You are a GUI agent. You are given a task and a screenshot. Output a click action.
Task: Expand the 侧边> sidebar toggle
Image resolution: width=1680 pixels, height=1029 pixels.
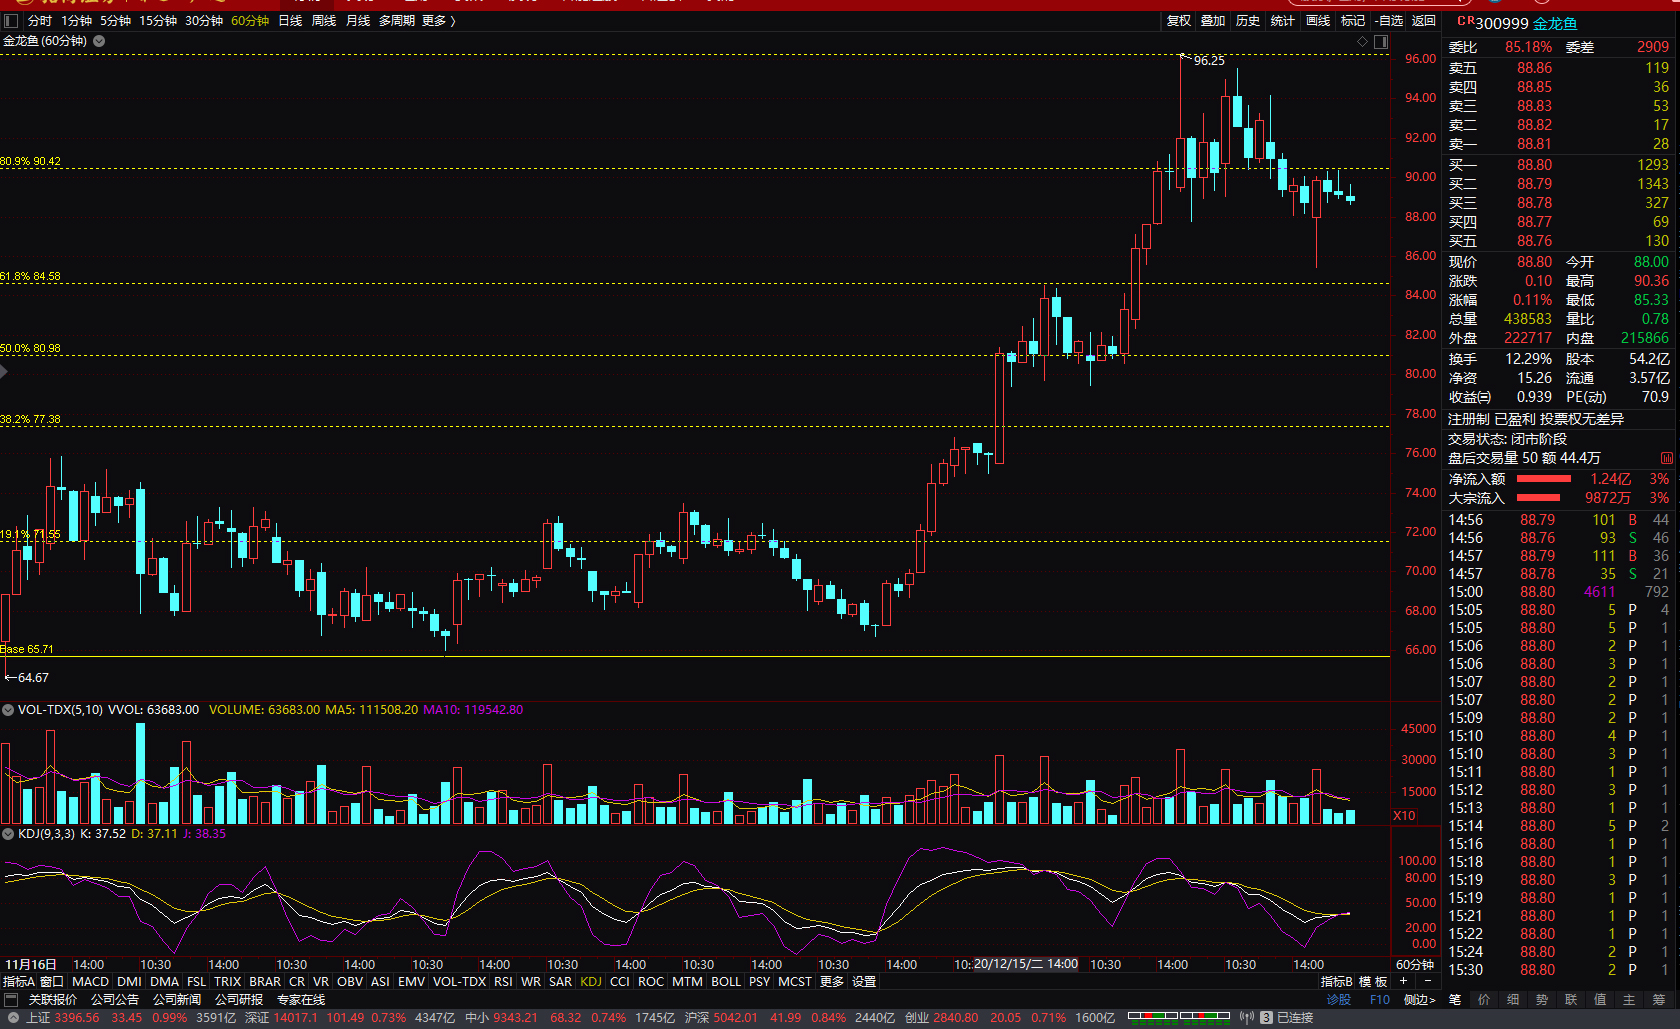1419,1000
